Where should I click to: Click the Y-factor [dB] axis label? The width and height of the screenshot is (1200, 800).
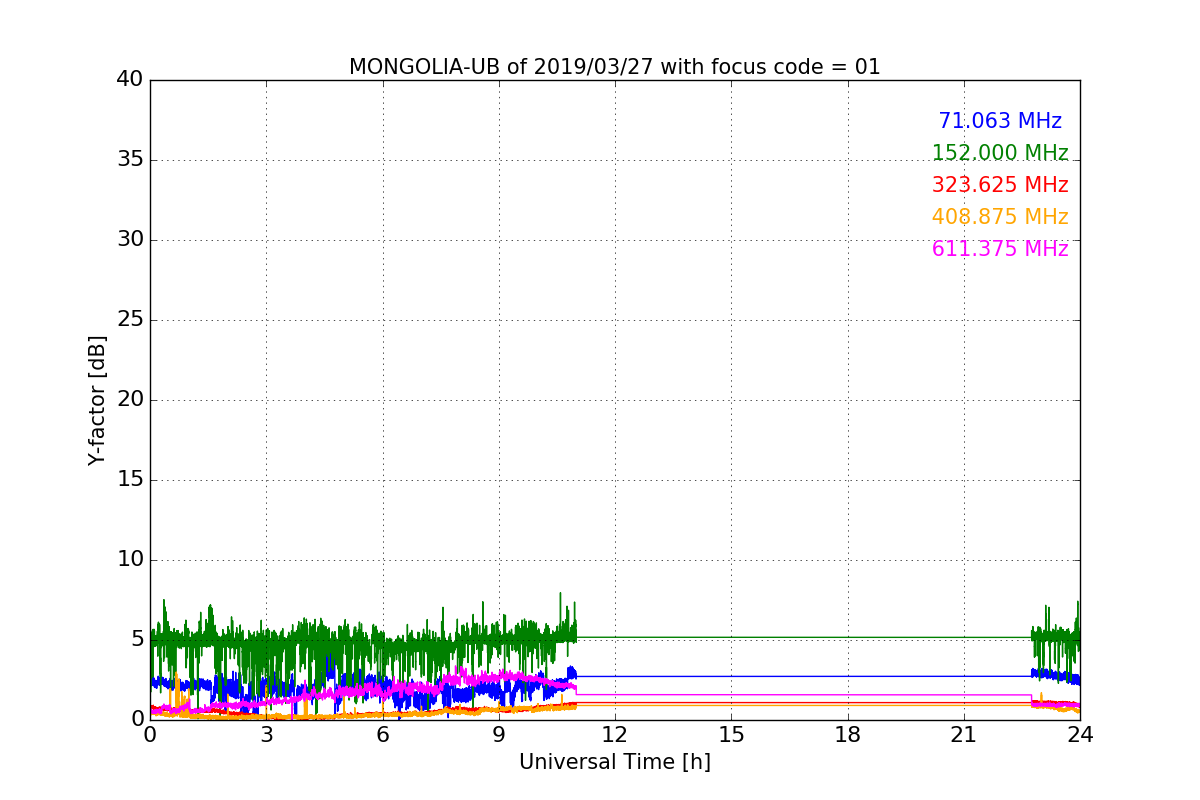click(97, 400)
